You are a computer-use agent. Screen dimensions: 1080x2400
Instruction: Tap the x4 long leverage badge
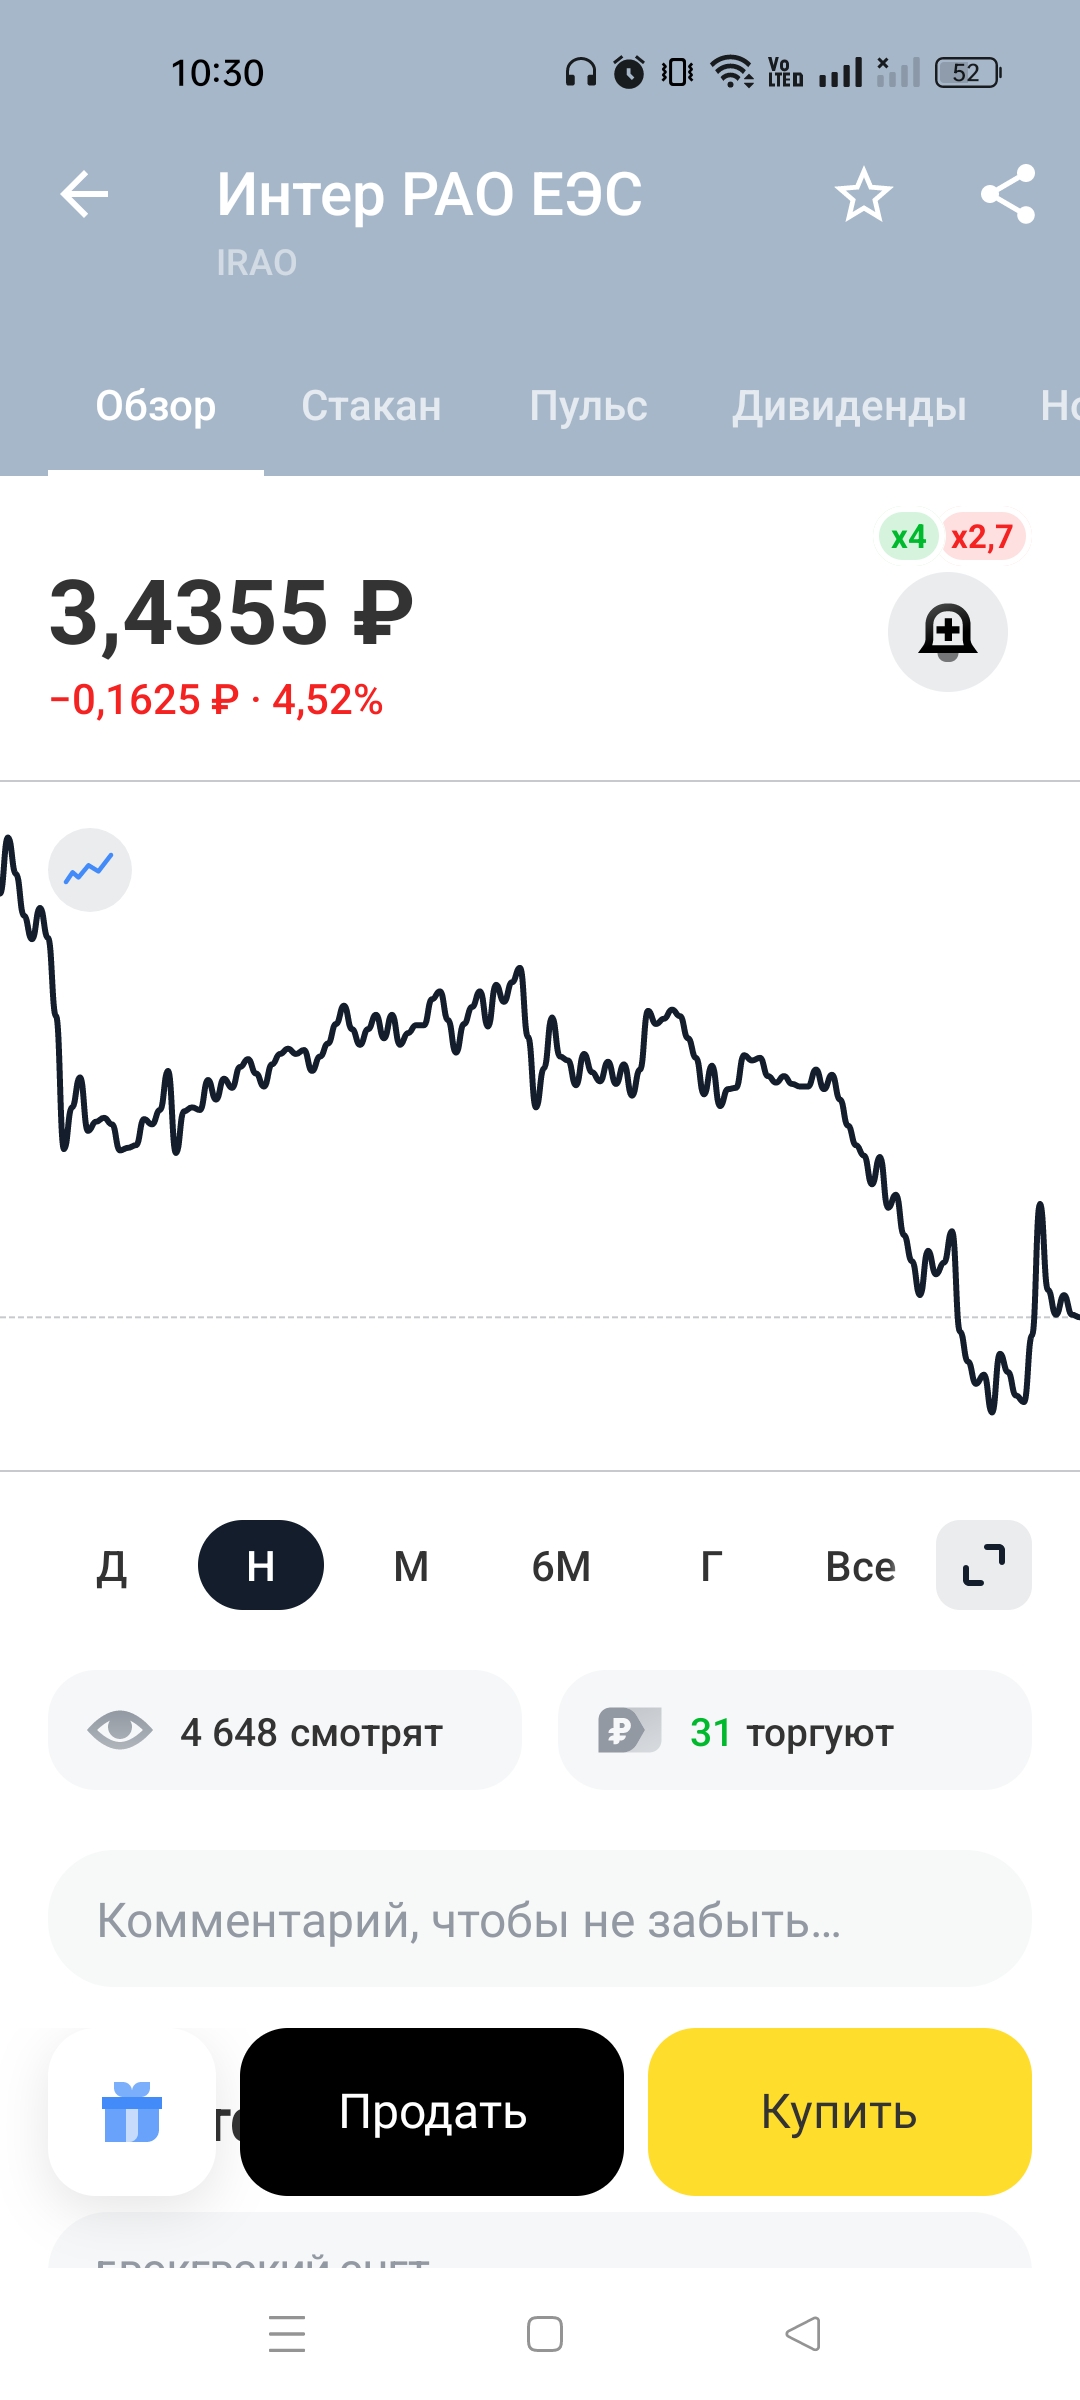point(908,537)
